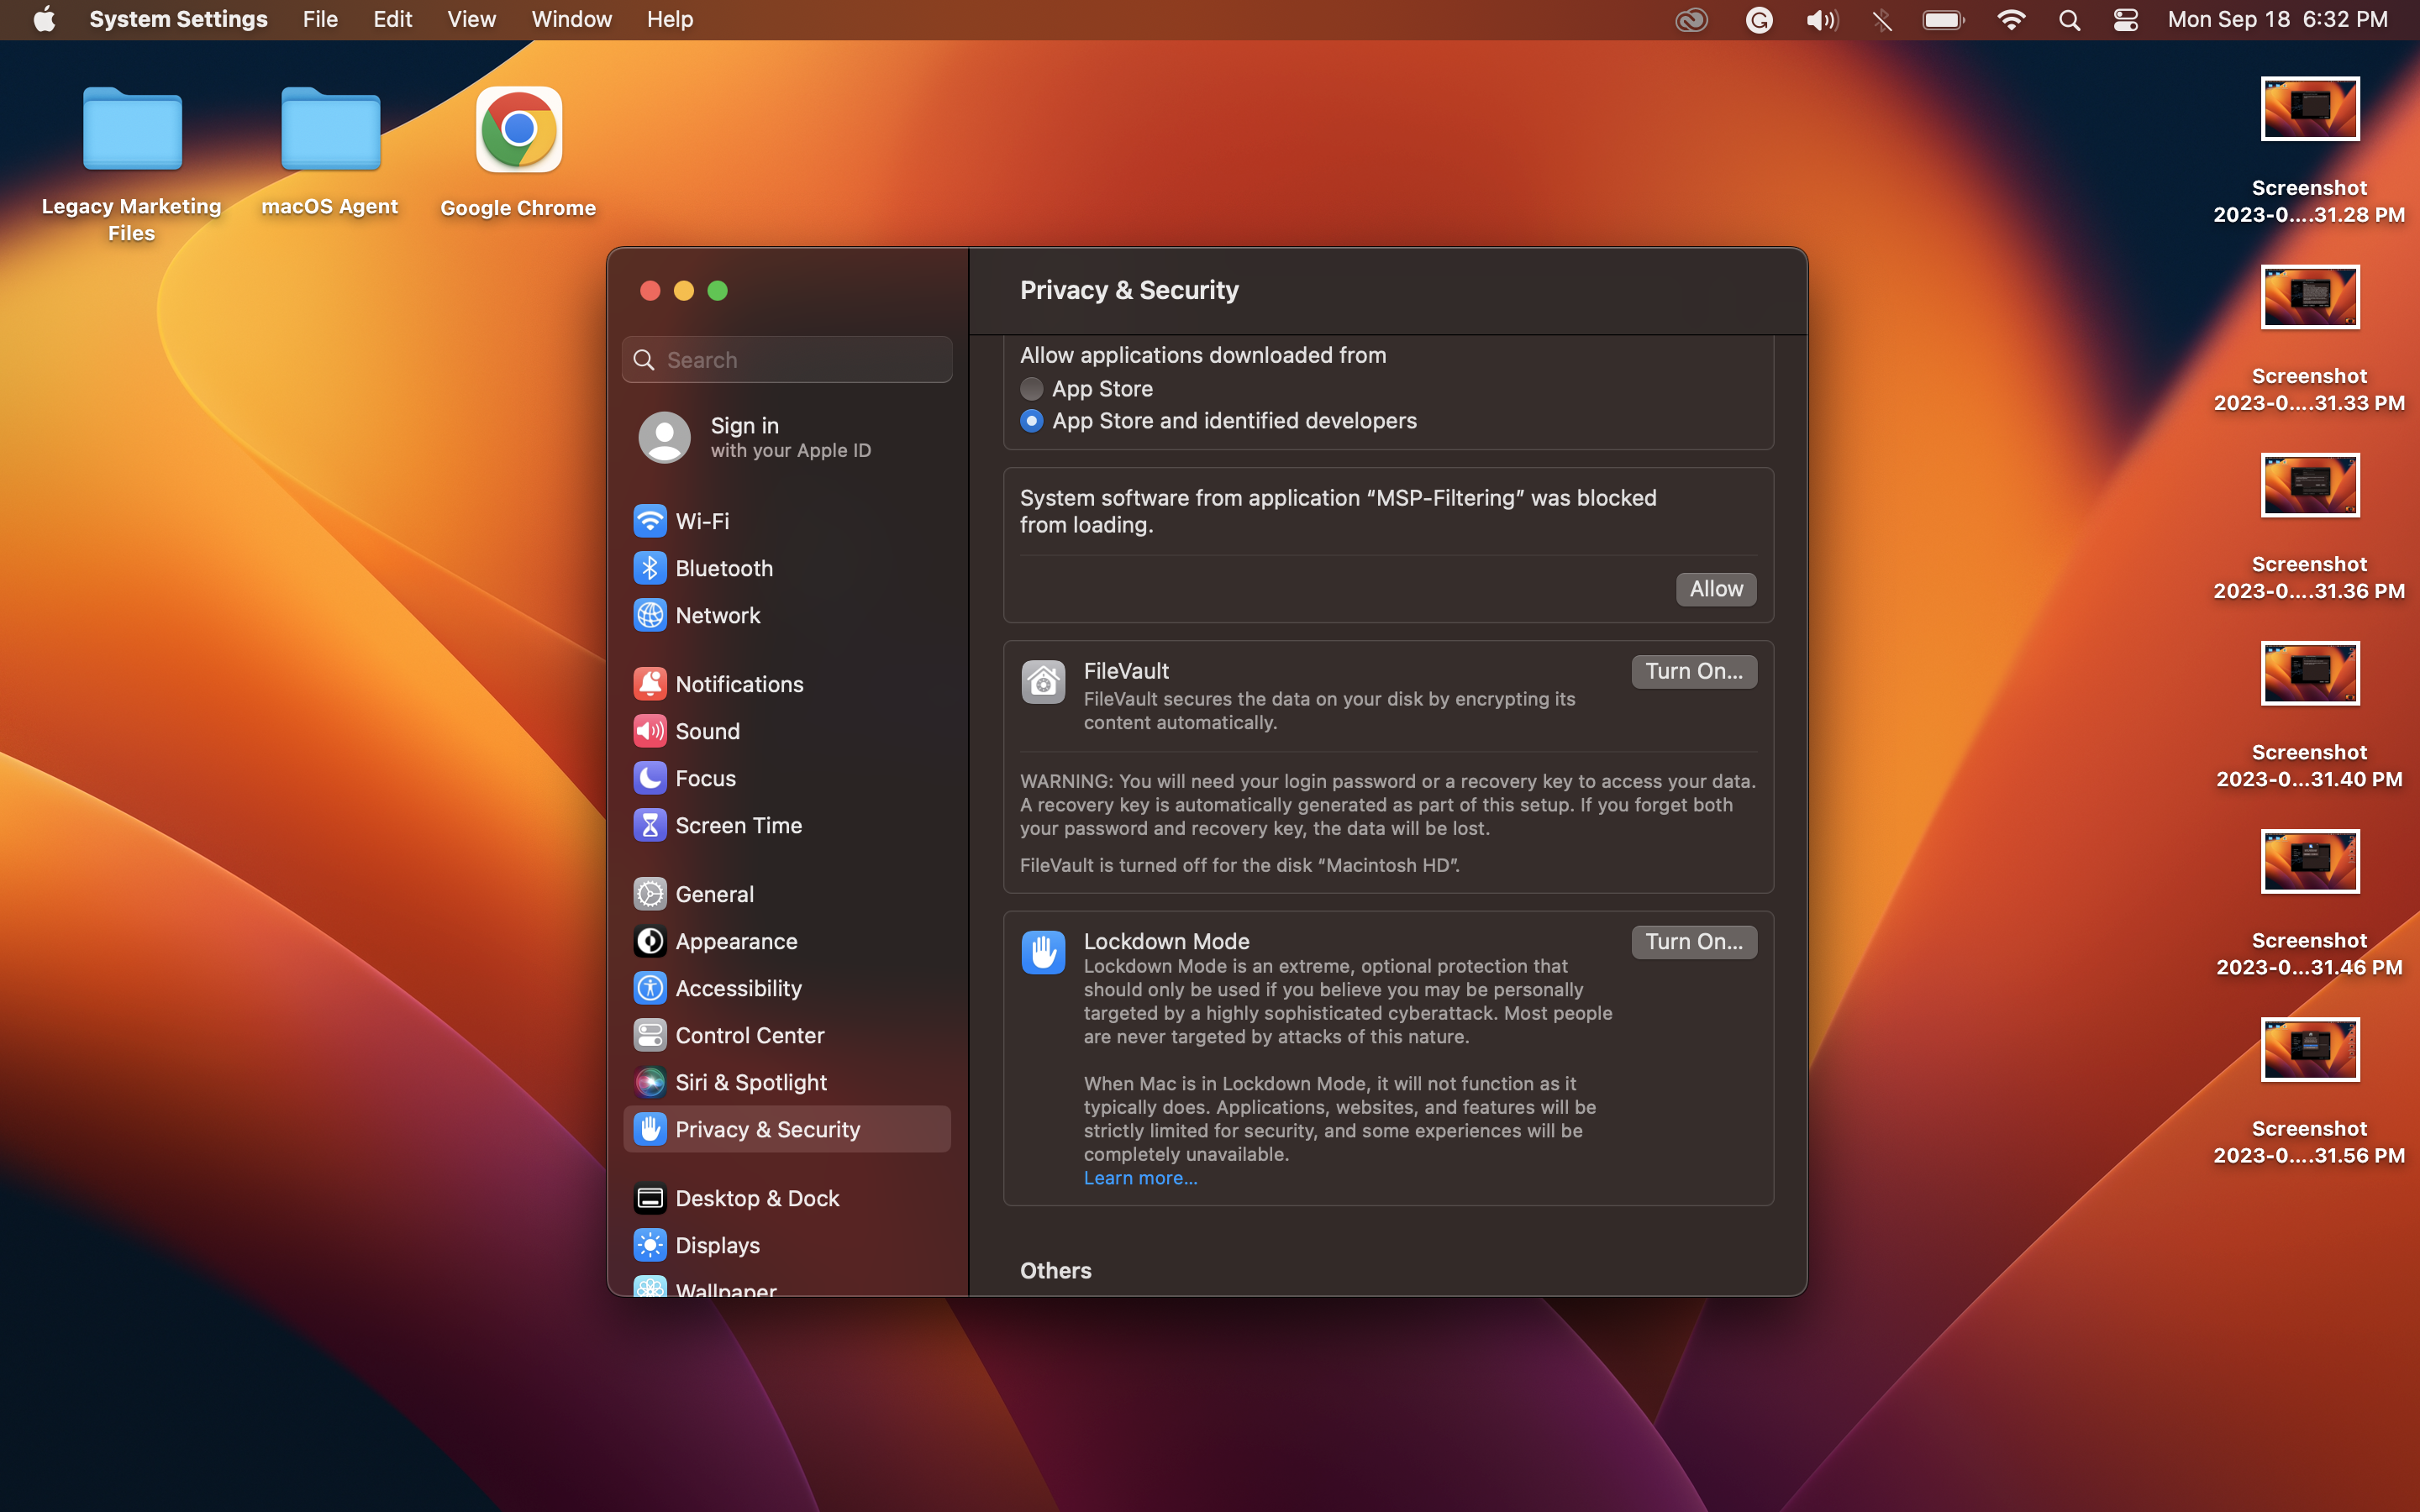The height and width of the screenshot is (1512, 2420).
Task: Open Bluetooth settings in the sidebar
Action: click(724, 567)
